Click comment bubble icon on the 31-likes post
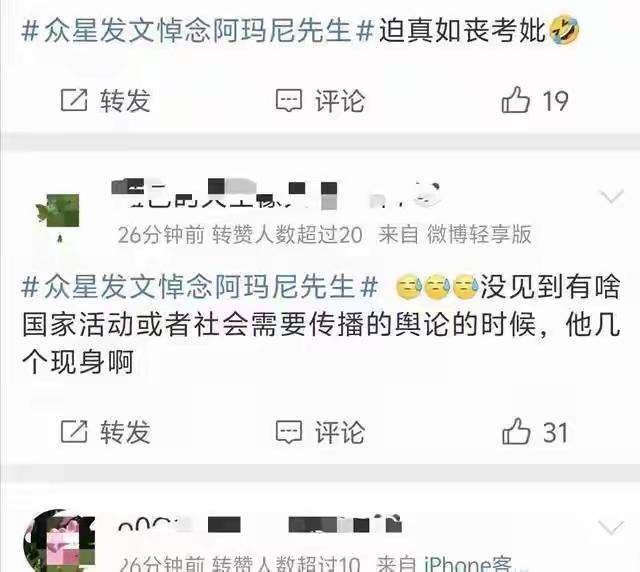Image resolution: width=640 pixels, height=572 pixels. click(289, 432)
